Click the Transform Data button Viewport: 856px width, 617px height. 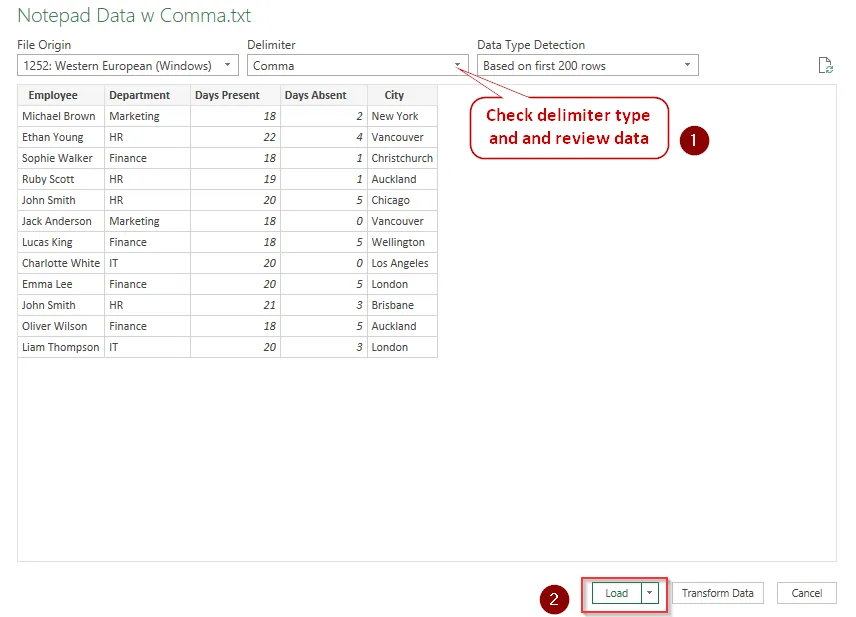pos(717,593)
